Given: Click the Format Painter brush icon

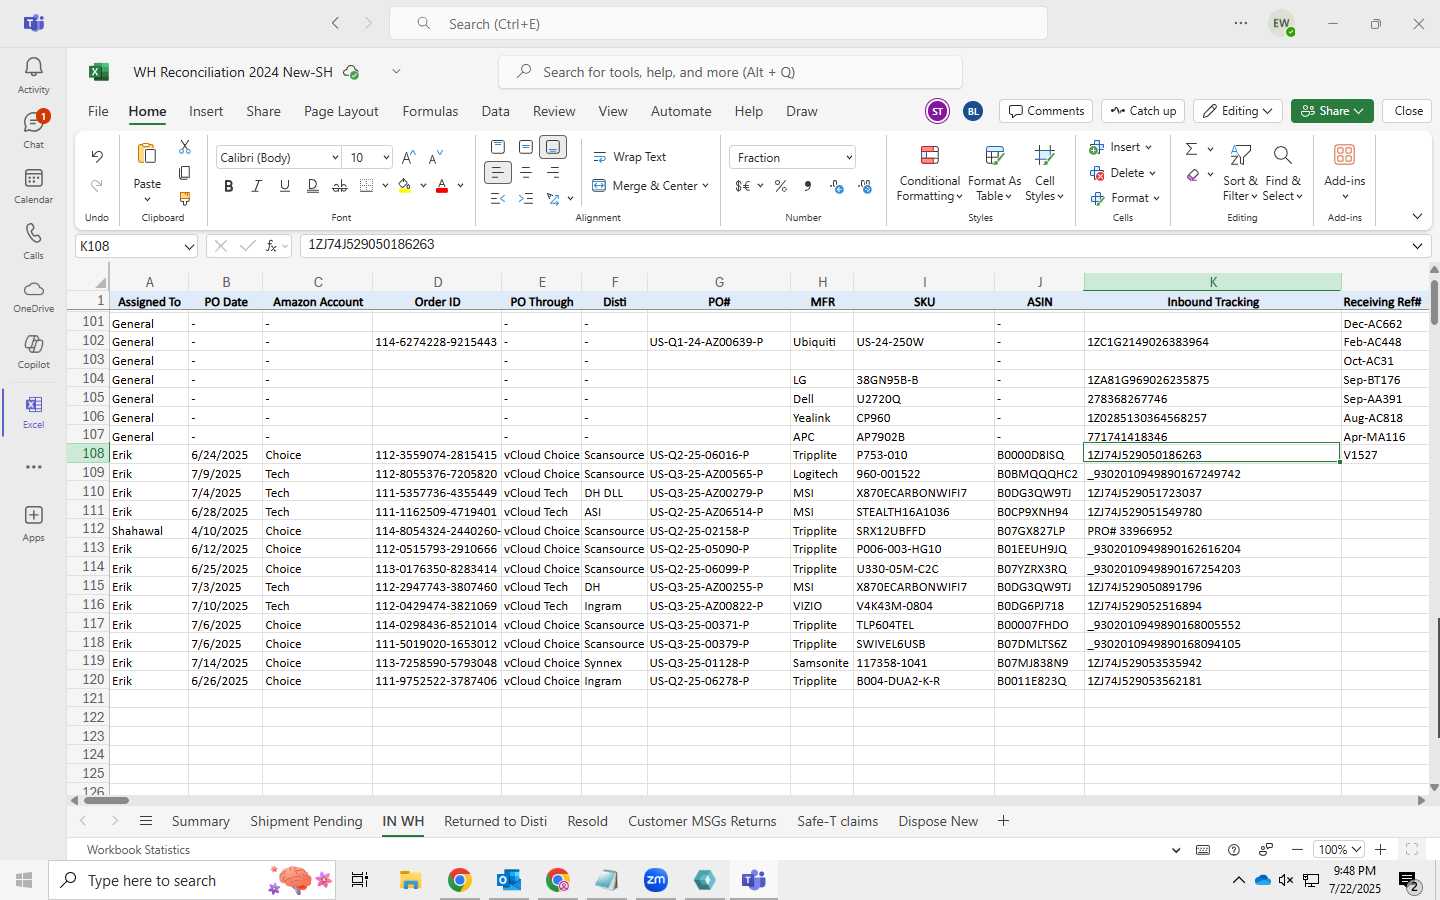Looking at the screenshot, I should [184, 199].
